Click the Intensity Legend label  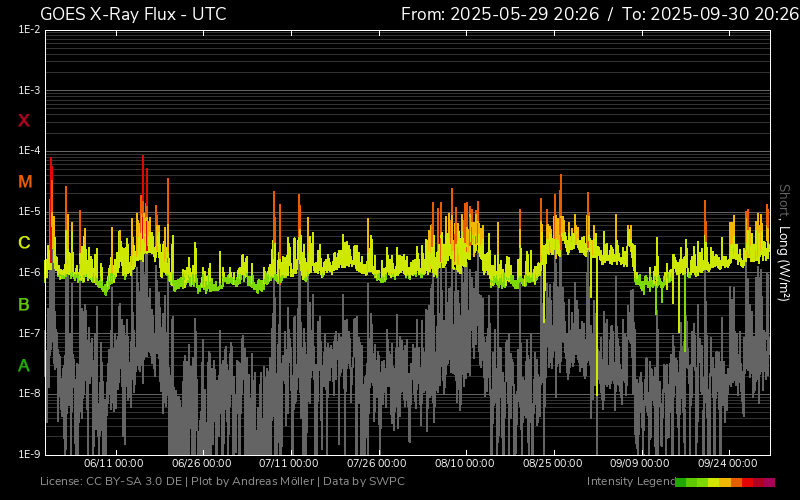(x=631, y=481)
